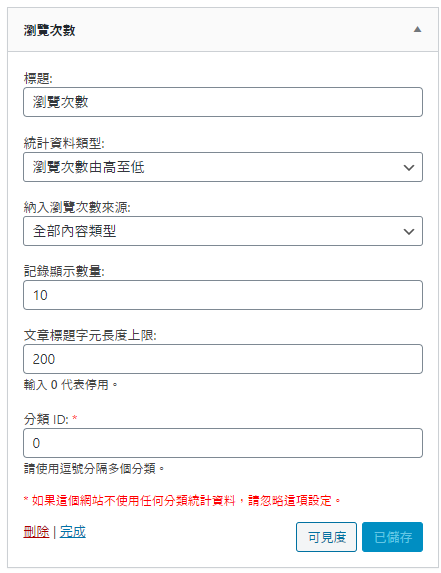Image resolution: width=441 pixels, height=573 pixels.
Task: Open the 可見度 visibility settings button
Action: click(x=326, y=537)
